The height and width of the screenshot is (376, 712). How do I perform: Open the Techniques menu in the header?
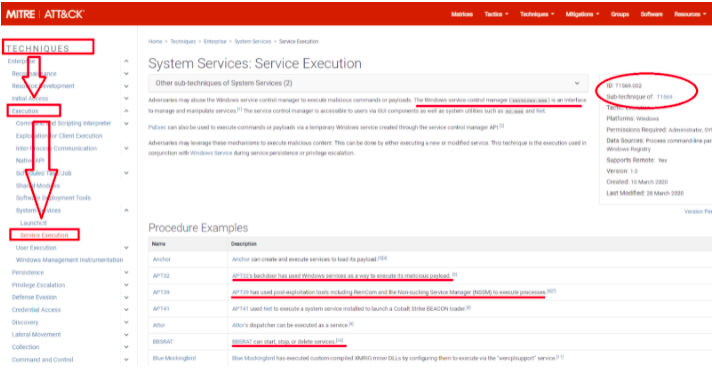[537, 15]
